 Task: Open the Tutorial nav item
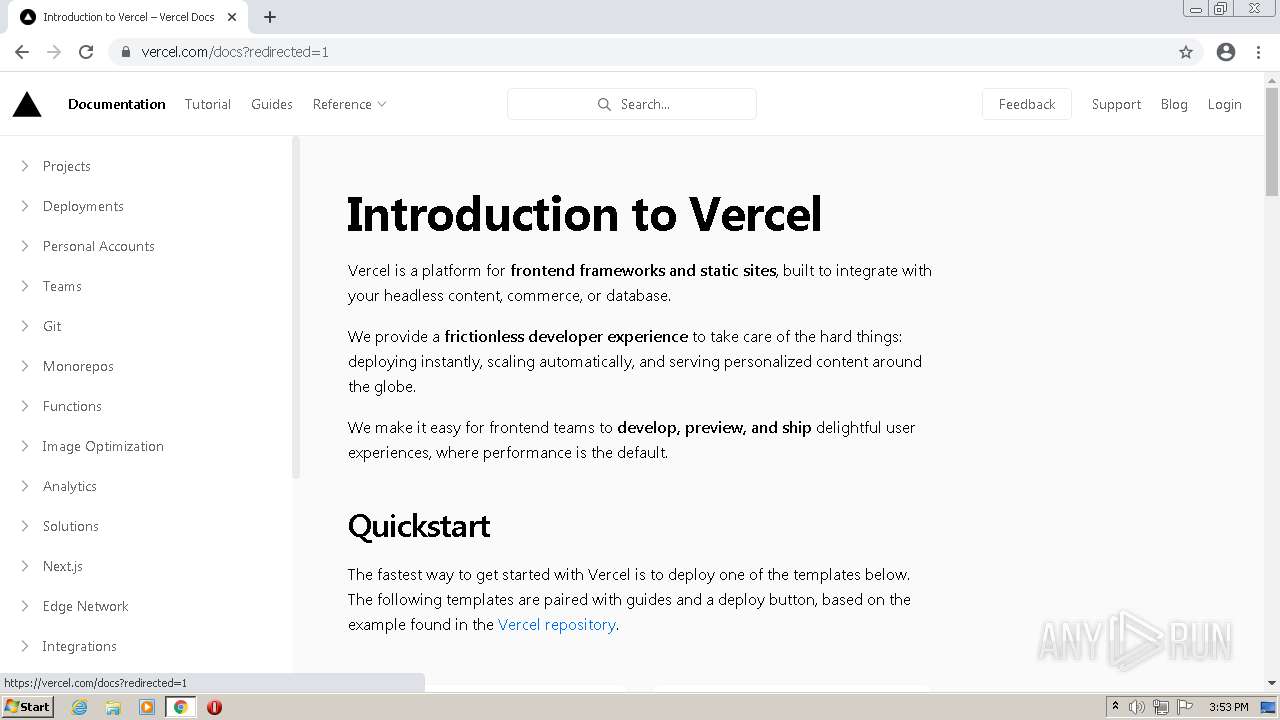(x=208, y=104)
